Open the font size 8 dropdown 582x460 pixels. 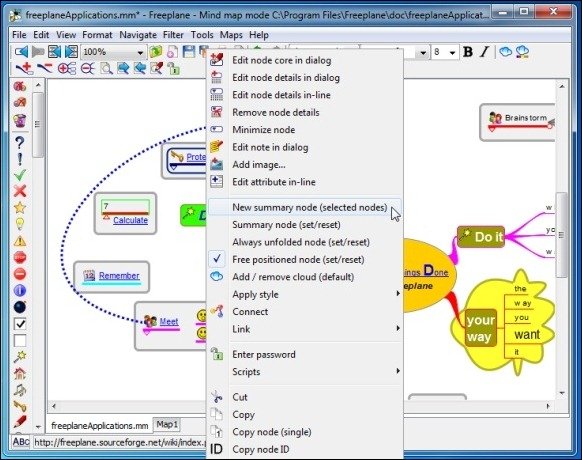coord(452,52)
